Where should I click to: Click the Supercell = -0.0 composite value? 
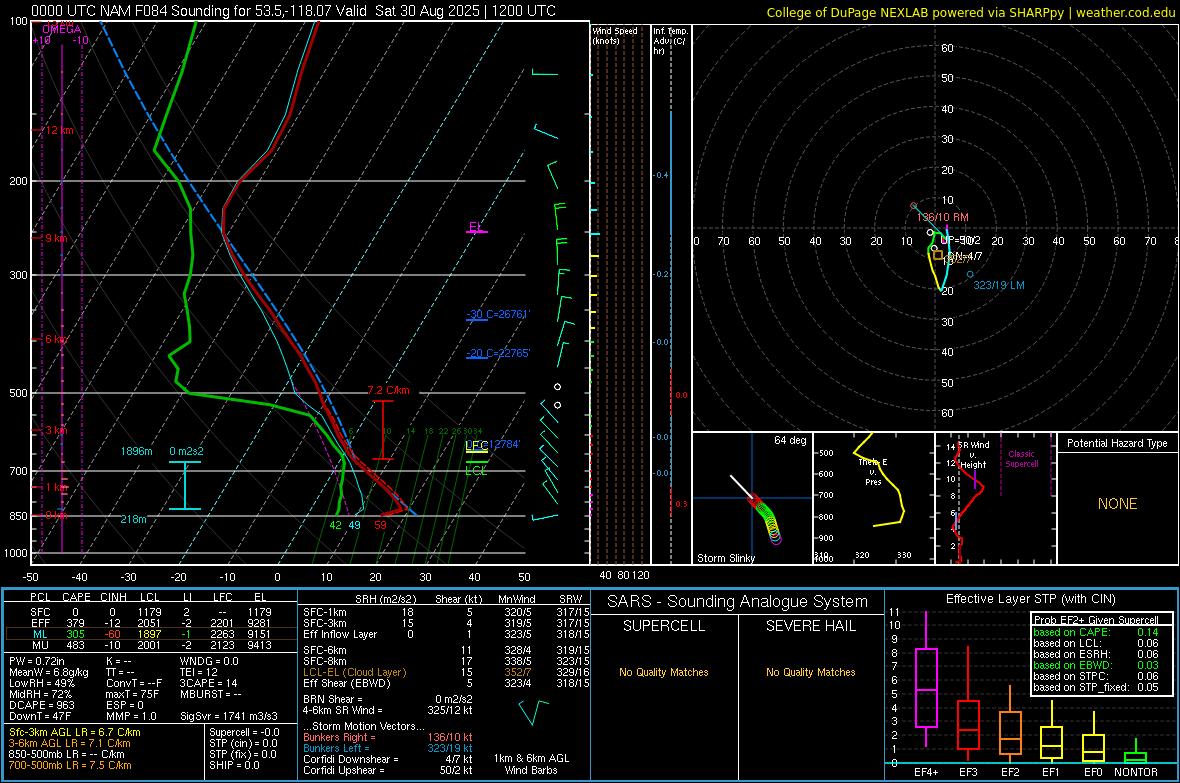[x=244, y=732]
